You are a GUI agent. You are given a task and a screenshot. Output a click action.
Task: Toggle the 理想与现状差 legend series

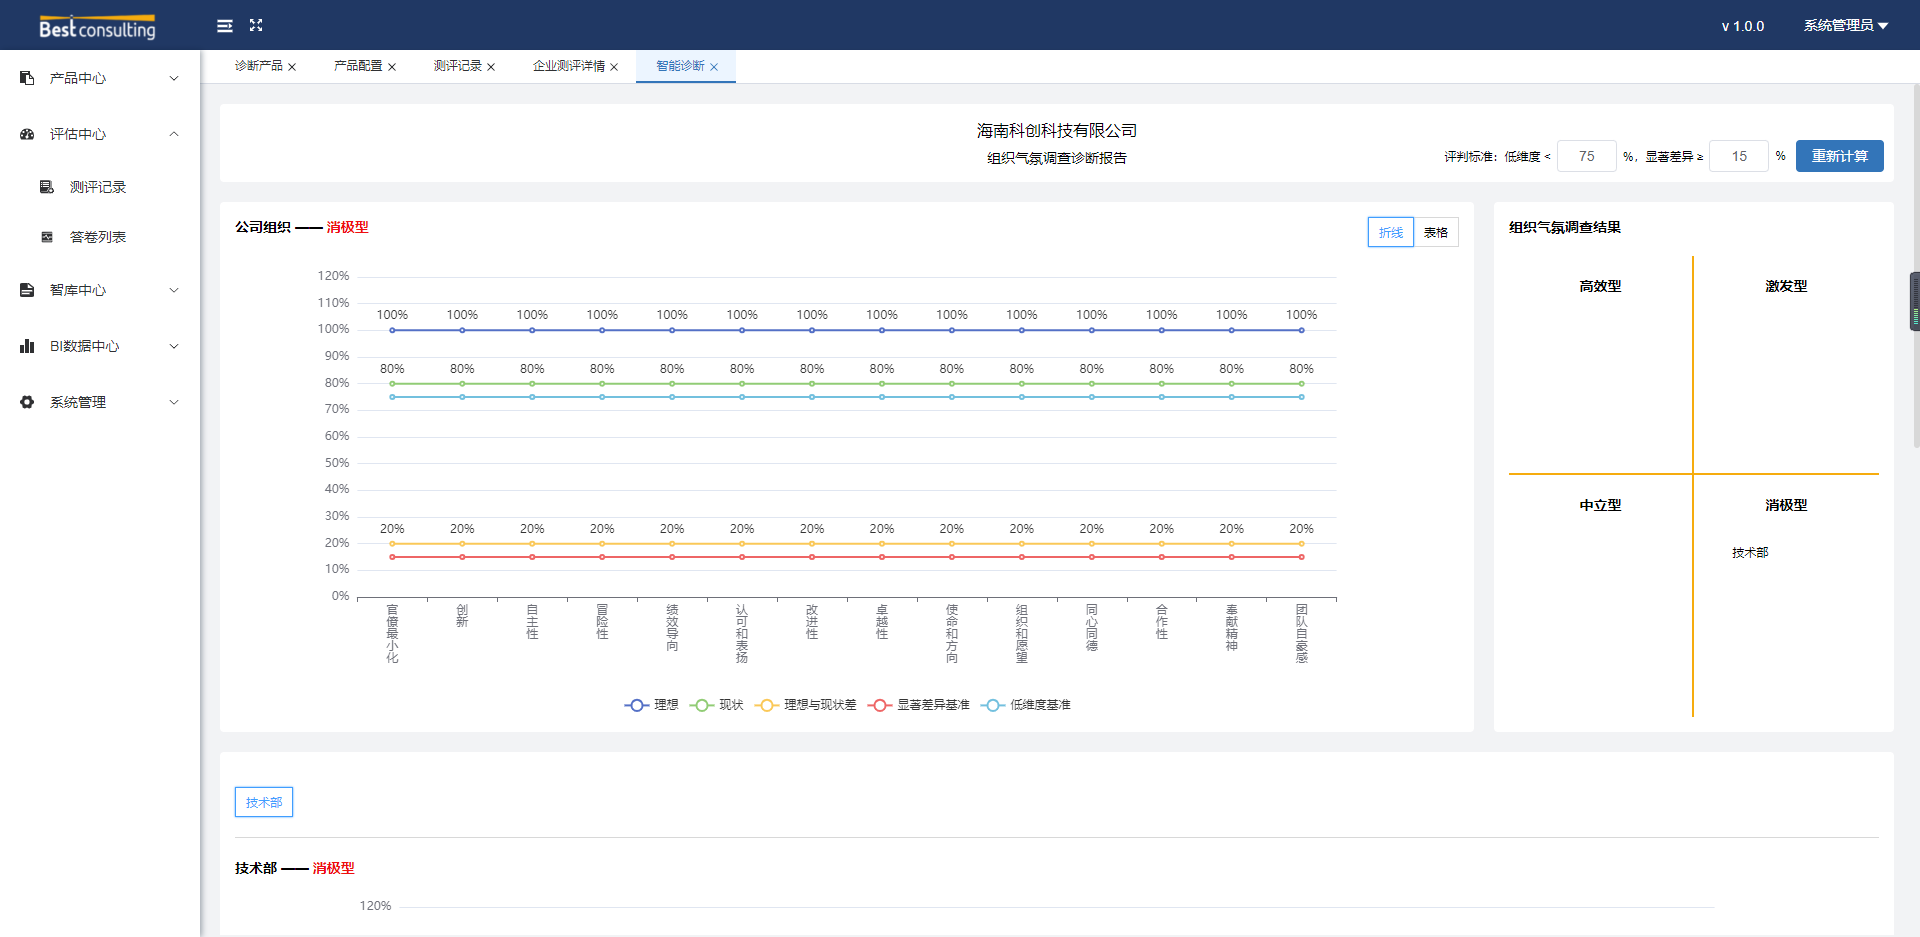click(x=806, y=705)
